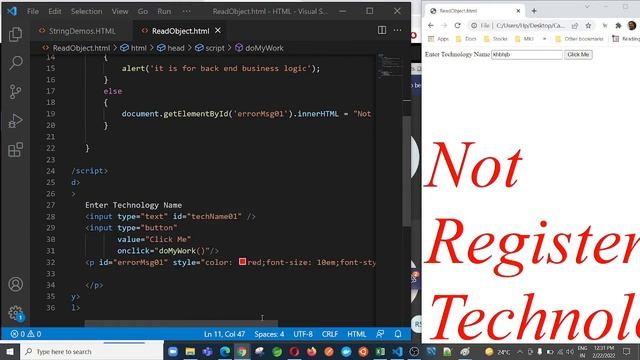Screen dimensions: 640x360
Task: Go to line via Ln 11, Col 47
Action: click(224, 334)
